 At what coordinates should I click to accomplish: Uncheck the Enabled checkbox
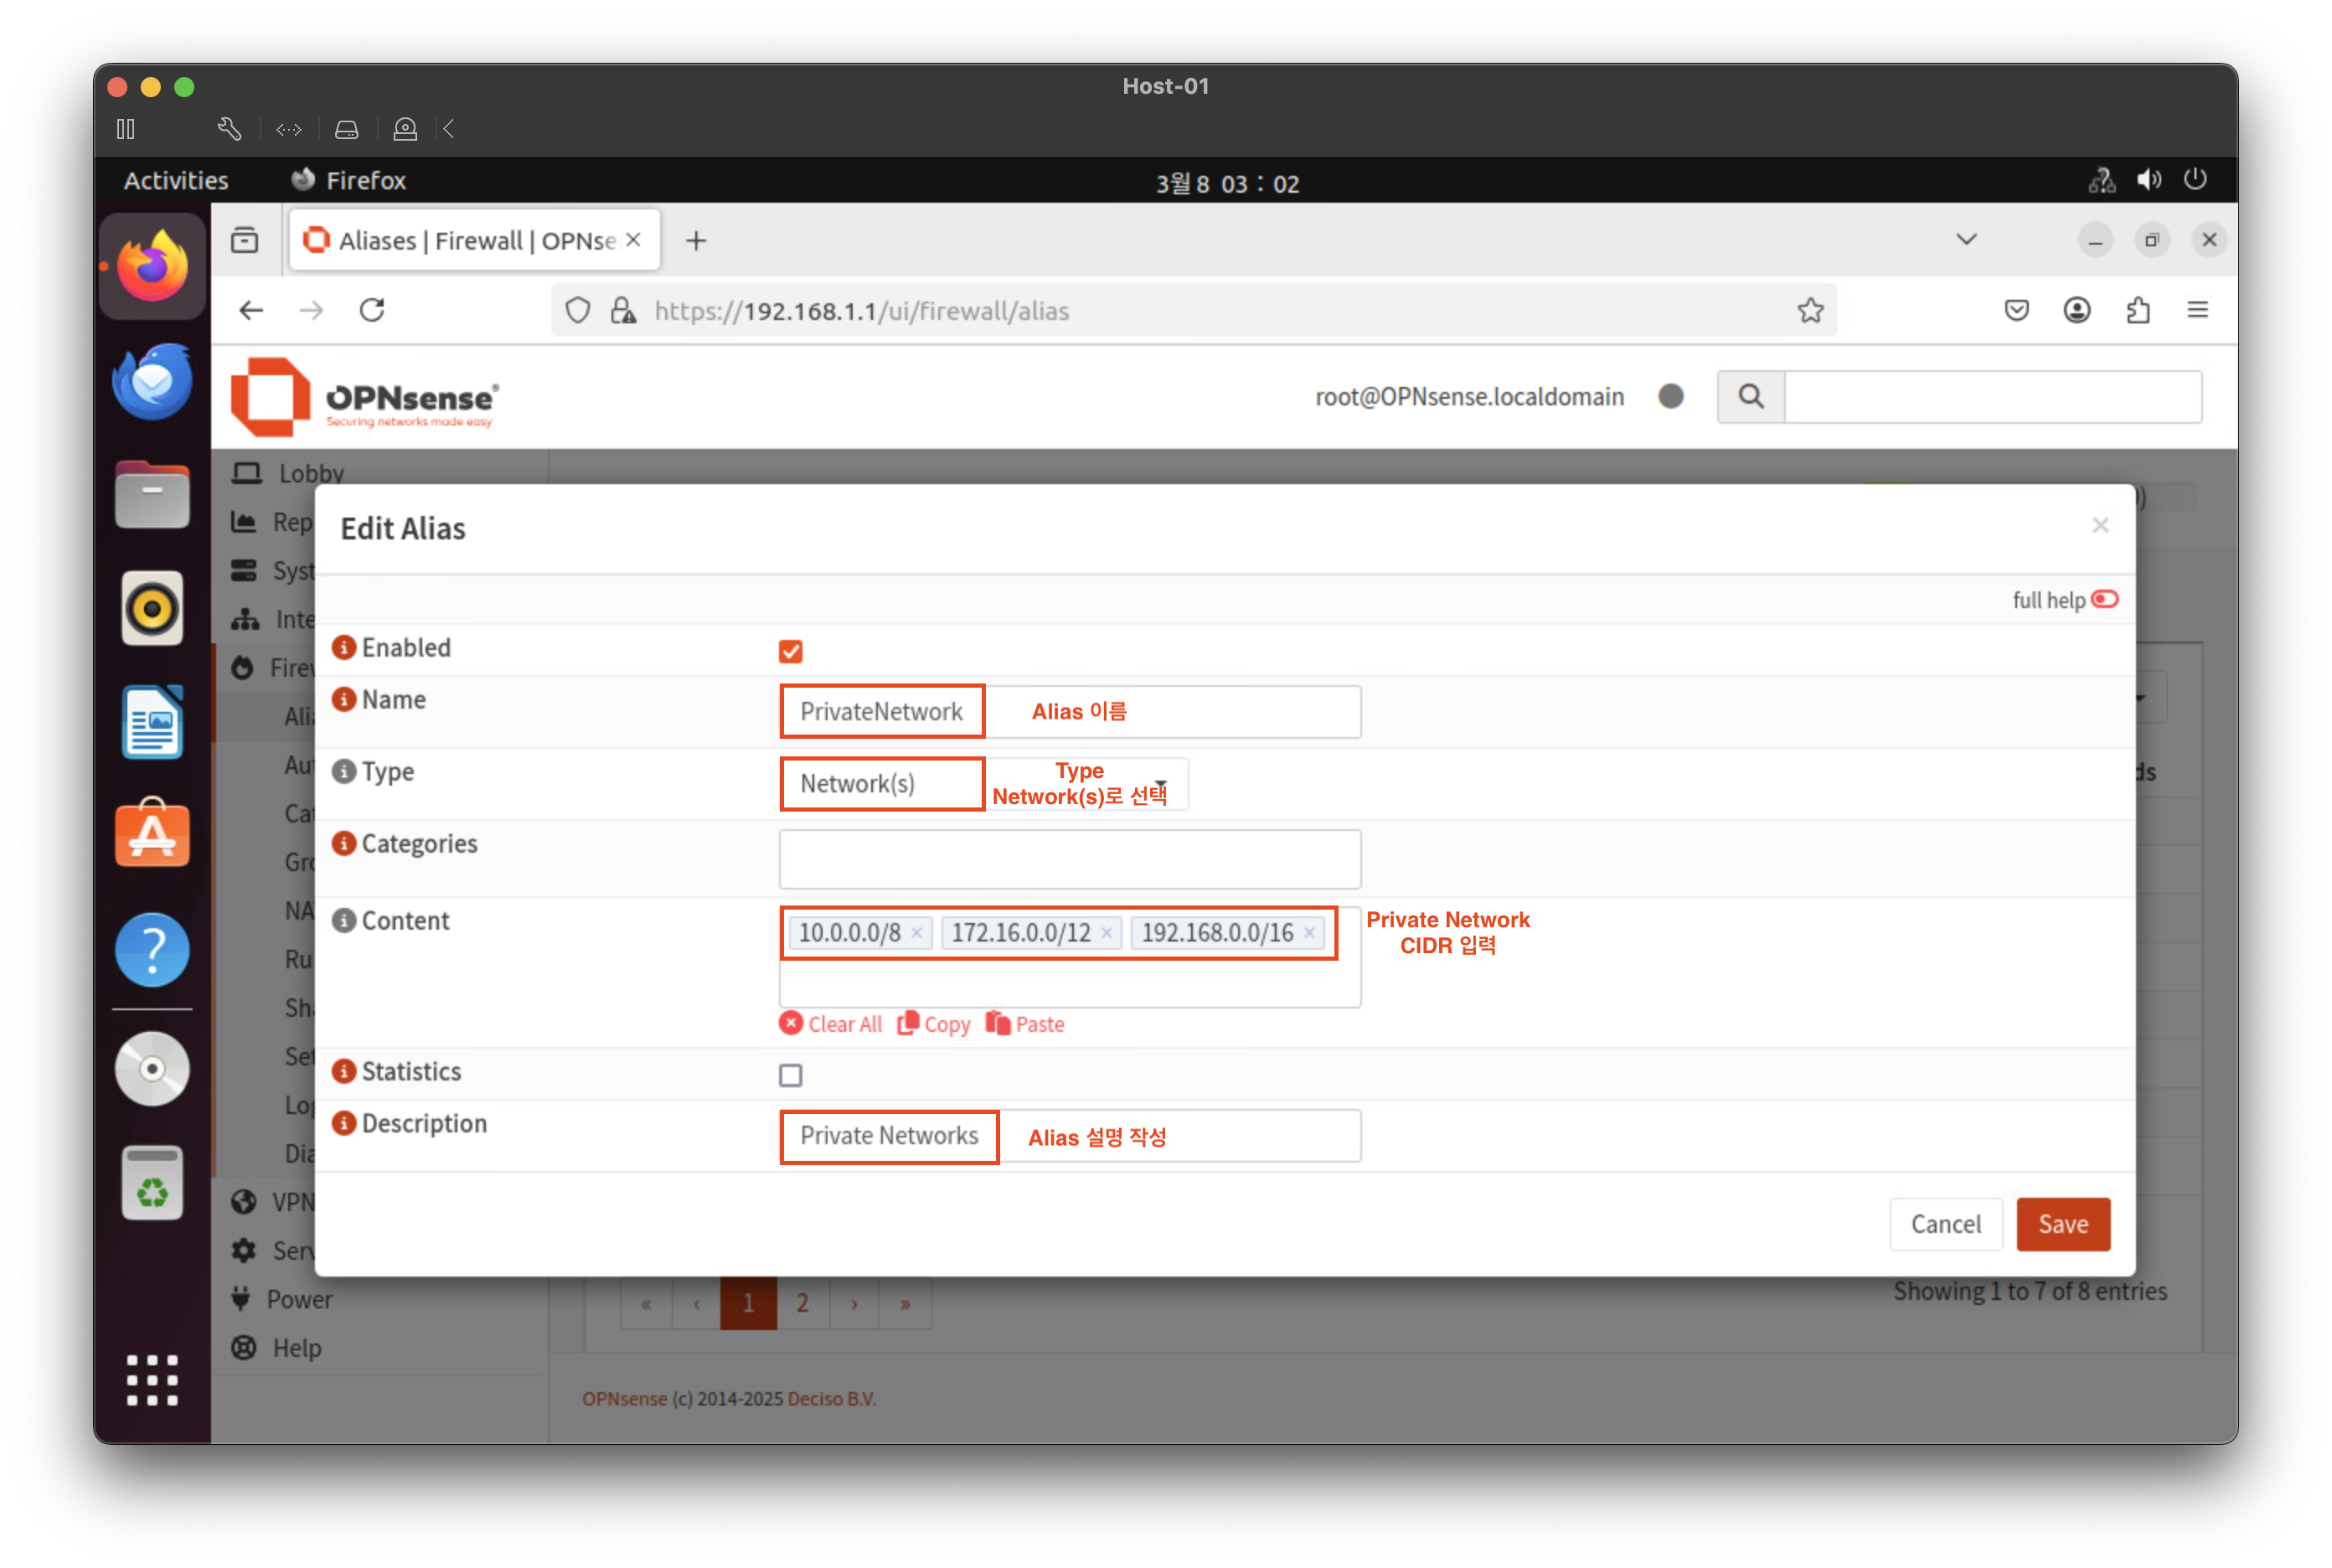[790, 652]
